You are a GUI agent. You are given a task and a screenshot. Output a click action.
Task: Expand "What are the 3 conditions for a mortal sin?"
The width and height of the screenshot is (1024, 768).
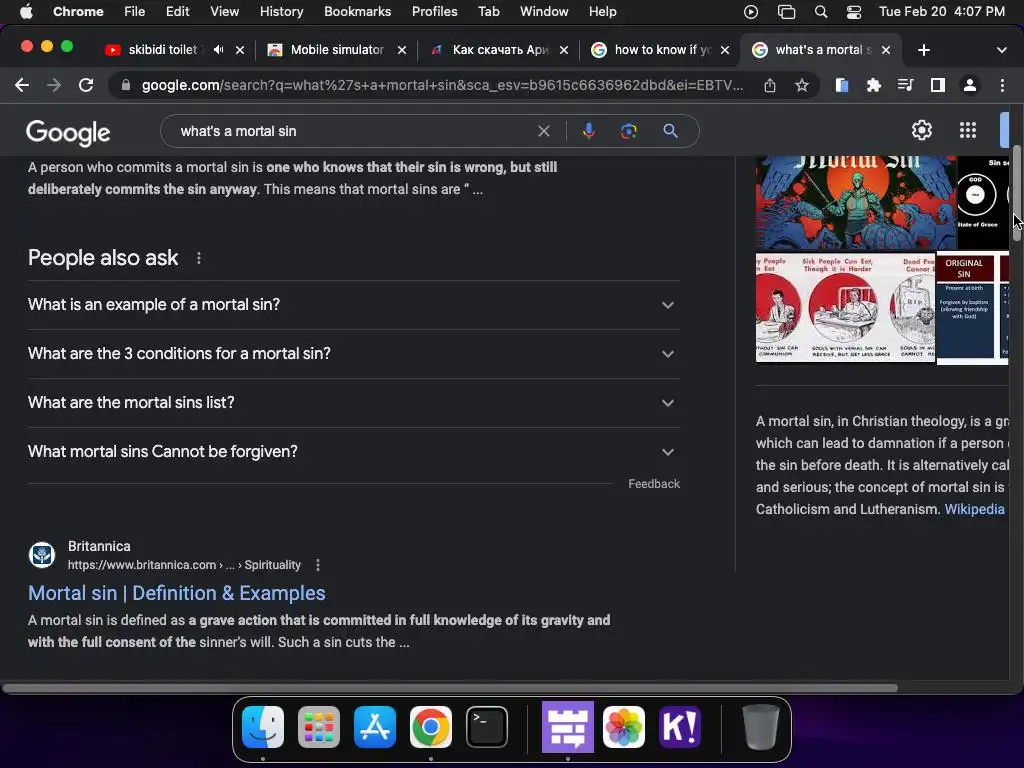pos(353,354)
